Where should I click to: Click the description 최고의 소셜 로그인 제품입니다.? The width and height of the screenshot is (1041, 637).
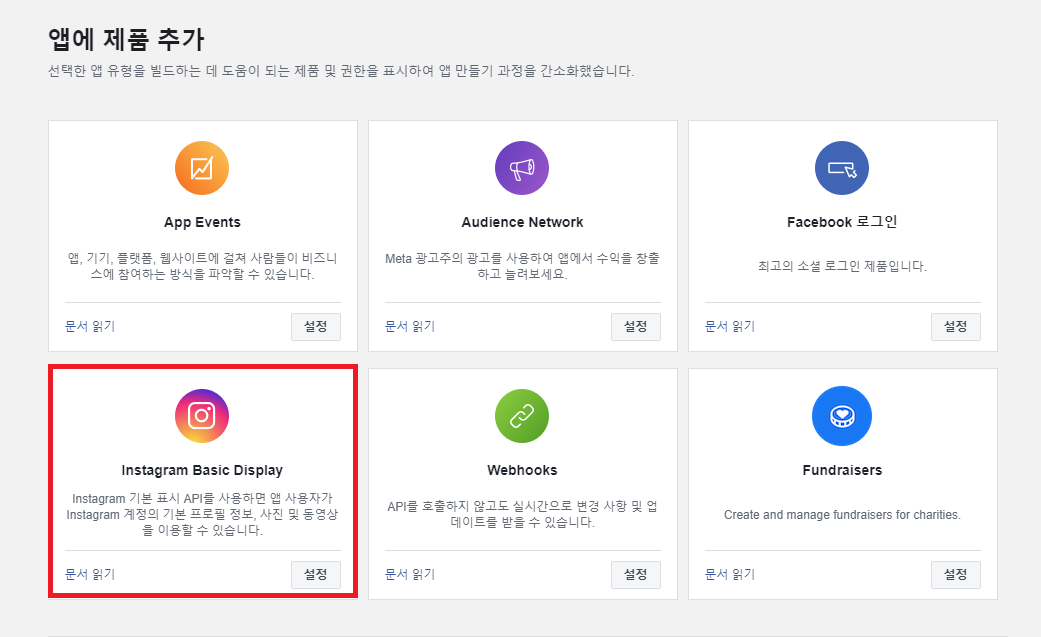tap(842, 266)
